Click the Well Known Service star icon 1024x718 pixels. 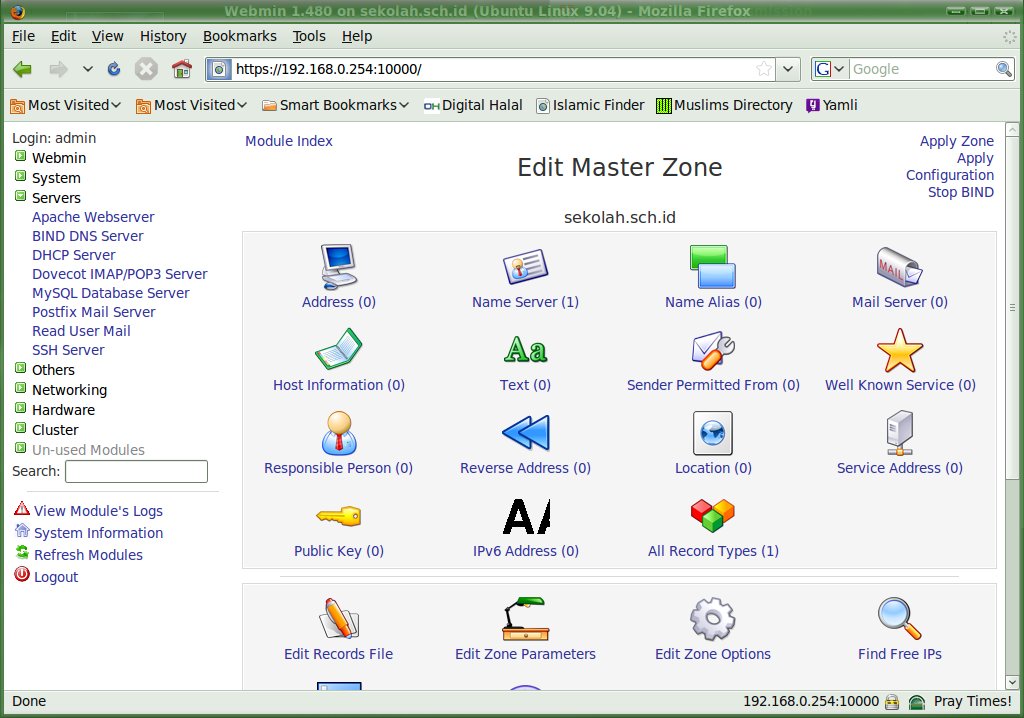[899, 350]
